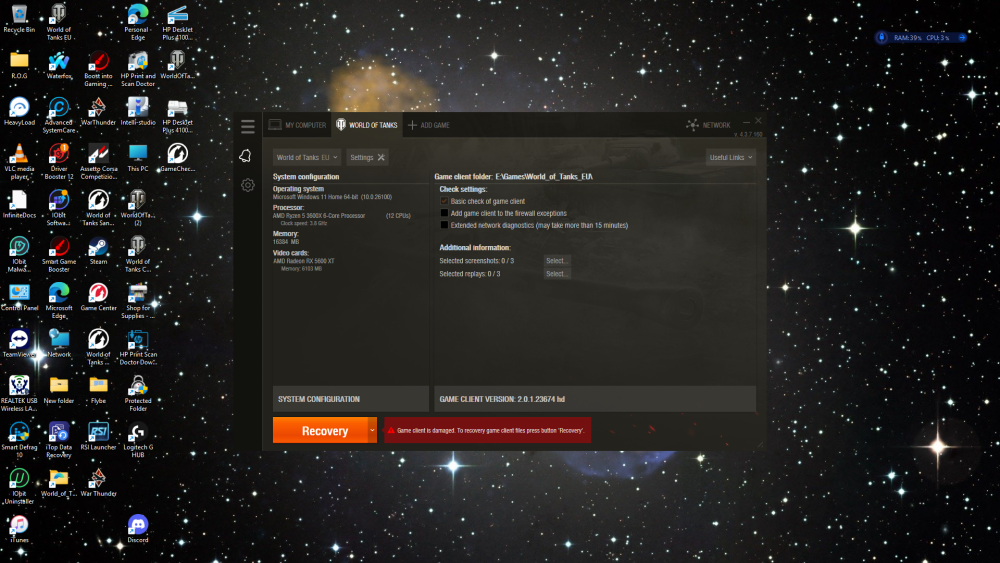Toggle Basic check of game client

pyautogui.click(x=445, y=201)
